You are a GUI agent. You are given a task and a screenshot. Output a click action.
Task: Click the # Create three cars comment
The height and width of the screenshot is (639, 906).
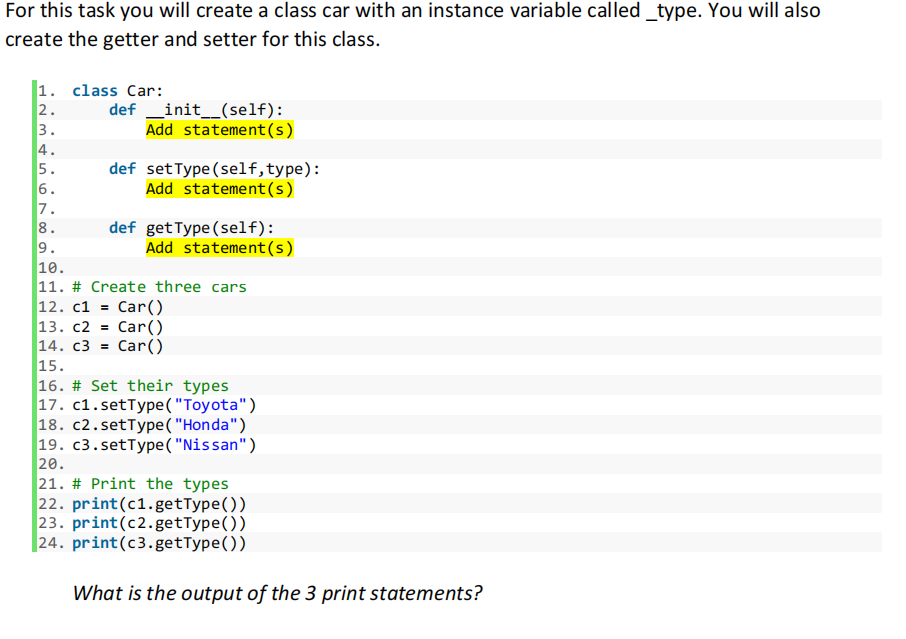[x=159, y=286]
